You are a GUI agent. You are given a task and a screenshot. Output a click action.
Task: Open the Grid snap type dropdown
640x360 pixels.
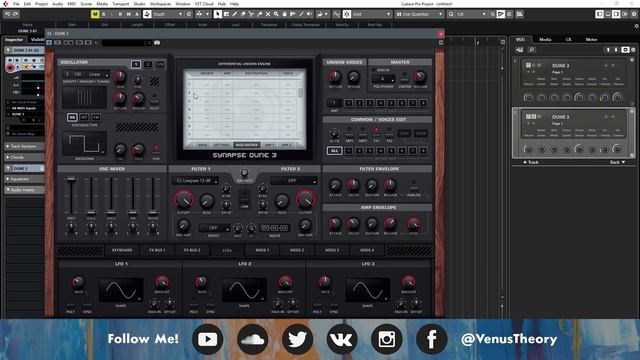[x=371, y=14]
